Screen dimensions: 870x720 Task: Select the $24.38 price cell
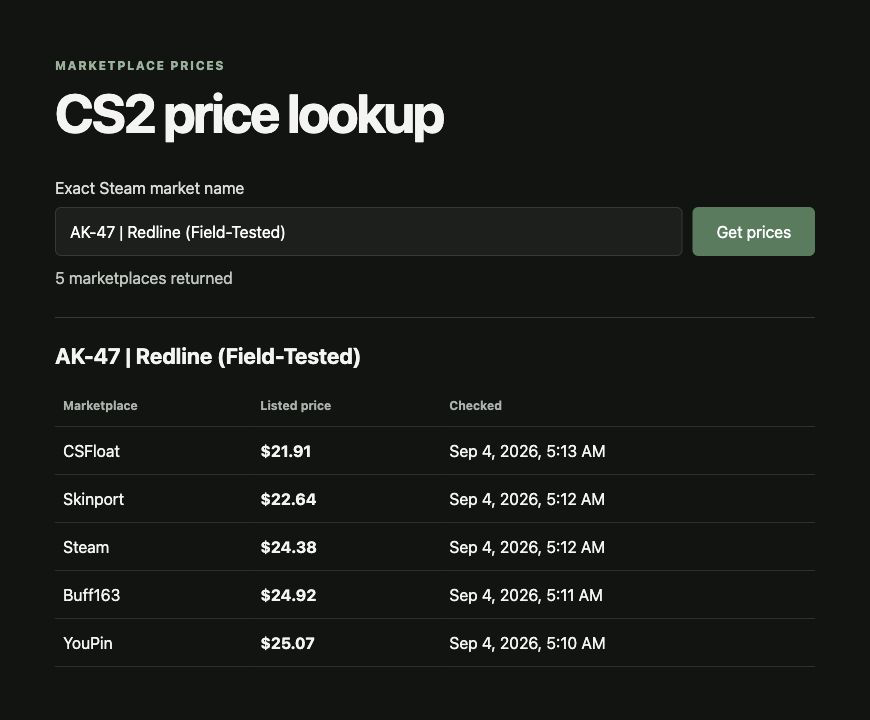coord(289,547)
